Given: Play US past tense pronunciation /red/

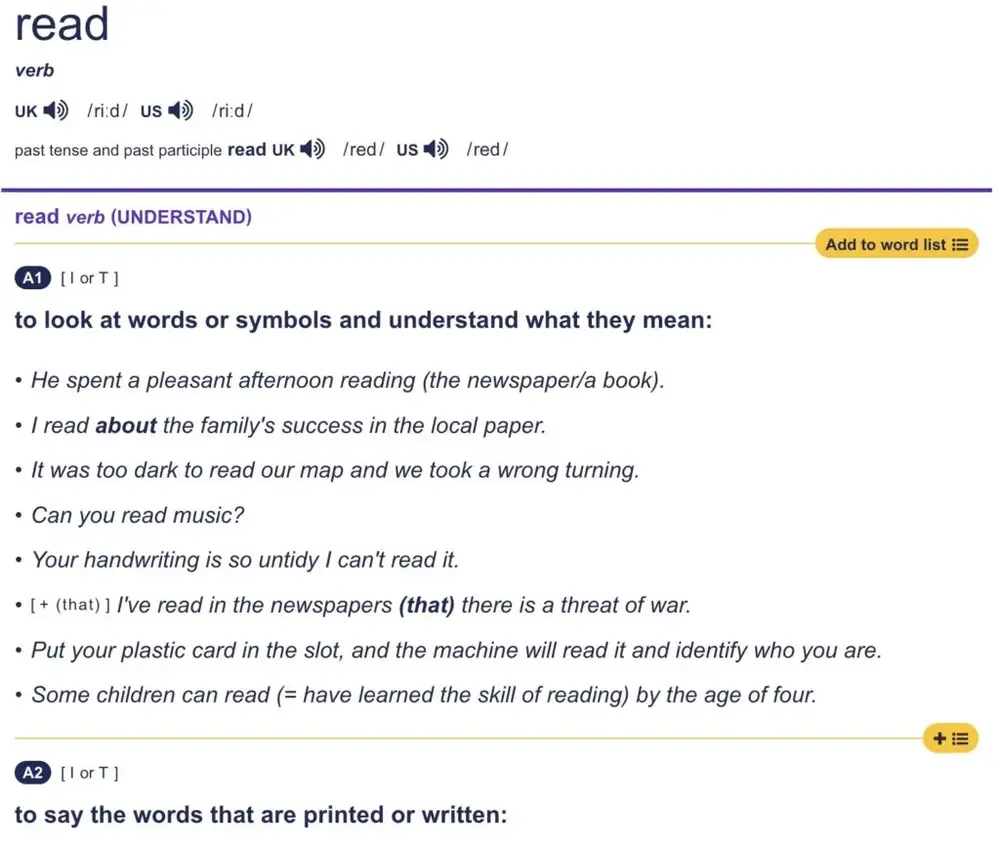Looking at the screenshot, I should (436, 149).
